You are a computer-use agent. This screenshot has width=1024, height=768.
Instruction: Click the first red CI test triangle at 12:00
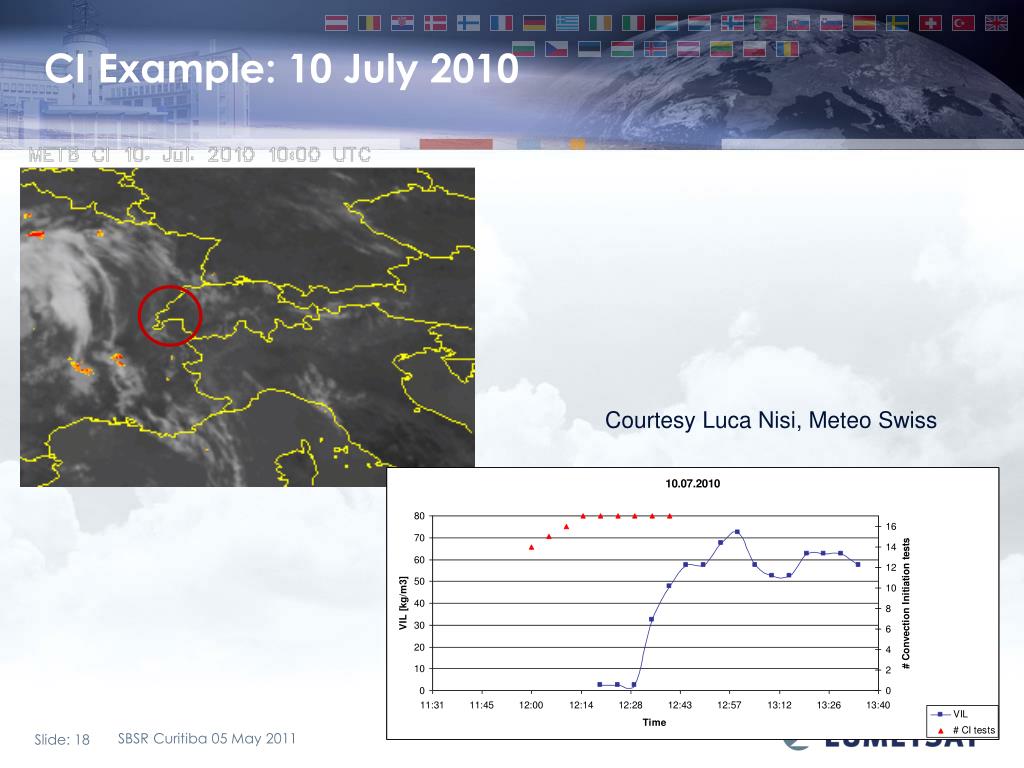tap(531, 547)
